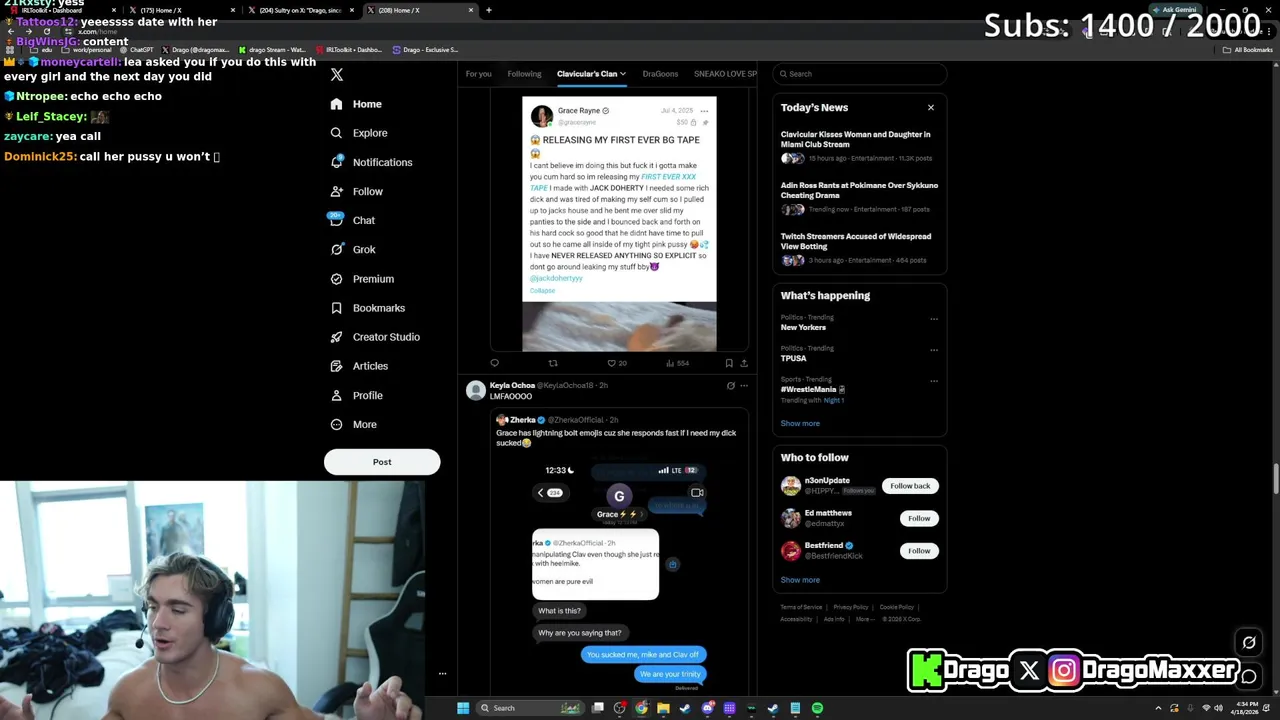Open Windows Start menu
The image size is (1280, 720).
coord(463,708)
